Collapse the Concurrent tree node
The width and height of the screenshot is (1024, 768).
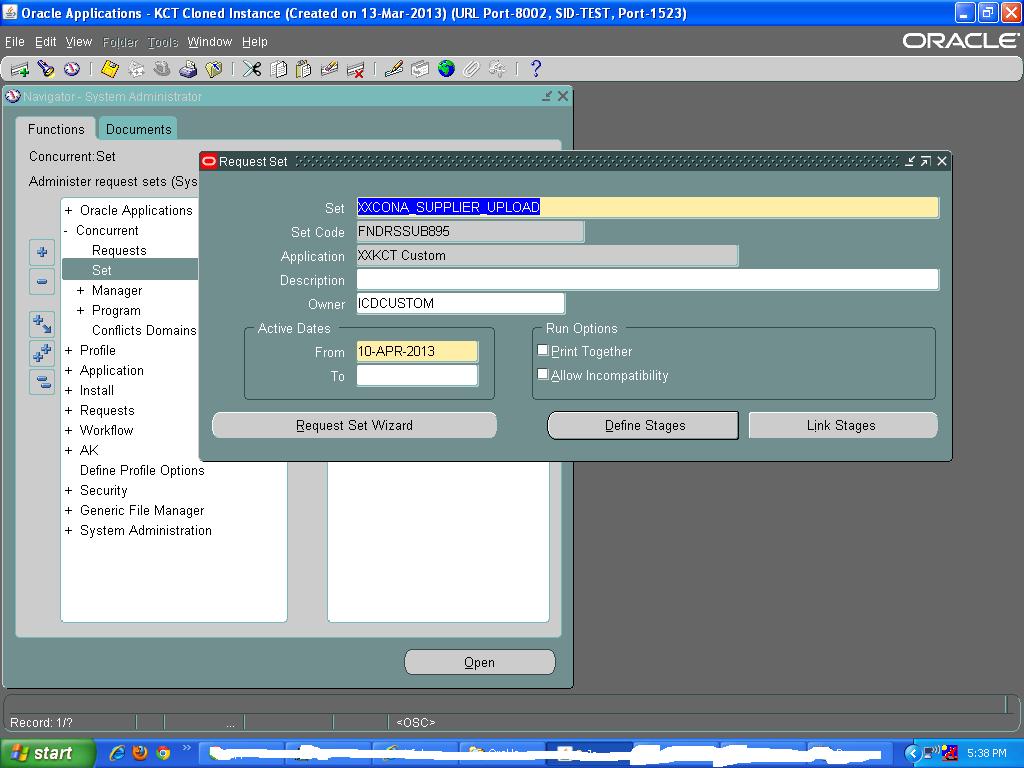pos(66,231)
